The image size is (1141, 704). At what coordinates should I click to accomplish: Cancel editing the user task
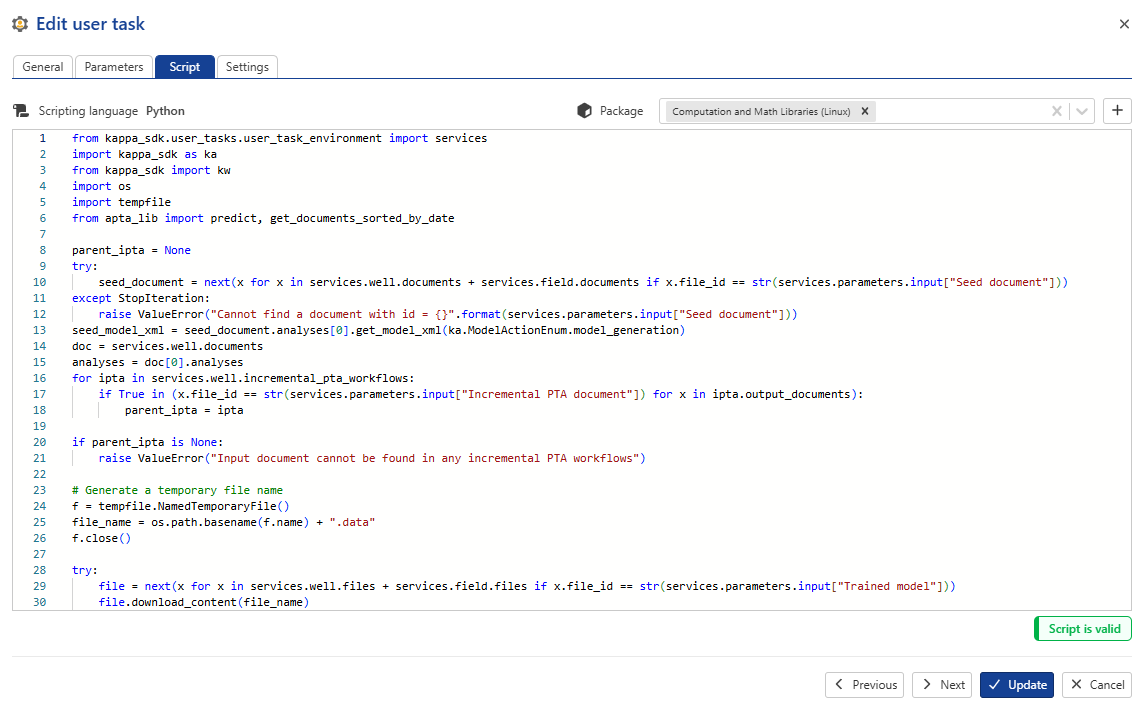click(1096, 685)
